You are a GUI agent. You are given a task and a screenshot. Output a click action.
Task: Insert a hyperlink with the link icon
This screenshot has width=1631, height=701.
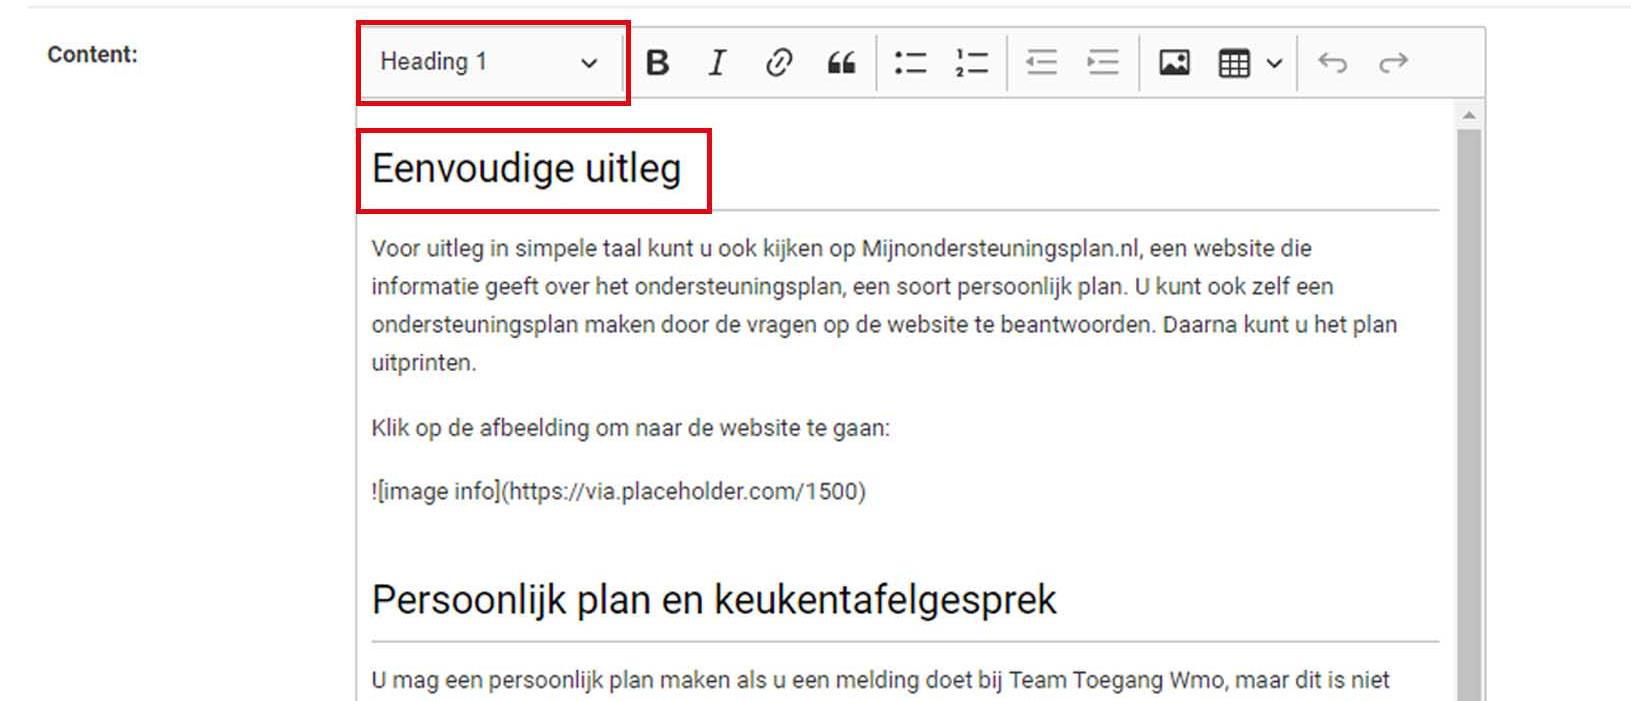tap(778, 63)
